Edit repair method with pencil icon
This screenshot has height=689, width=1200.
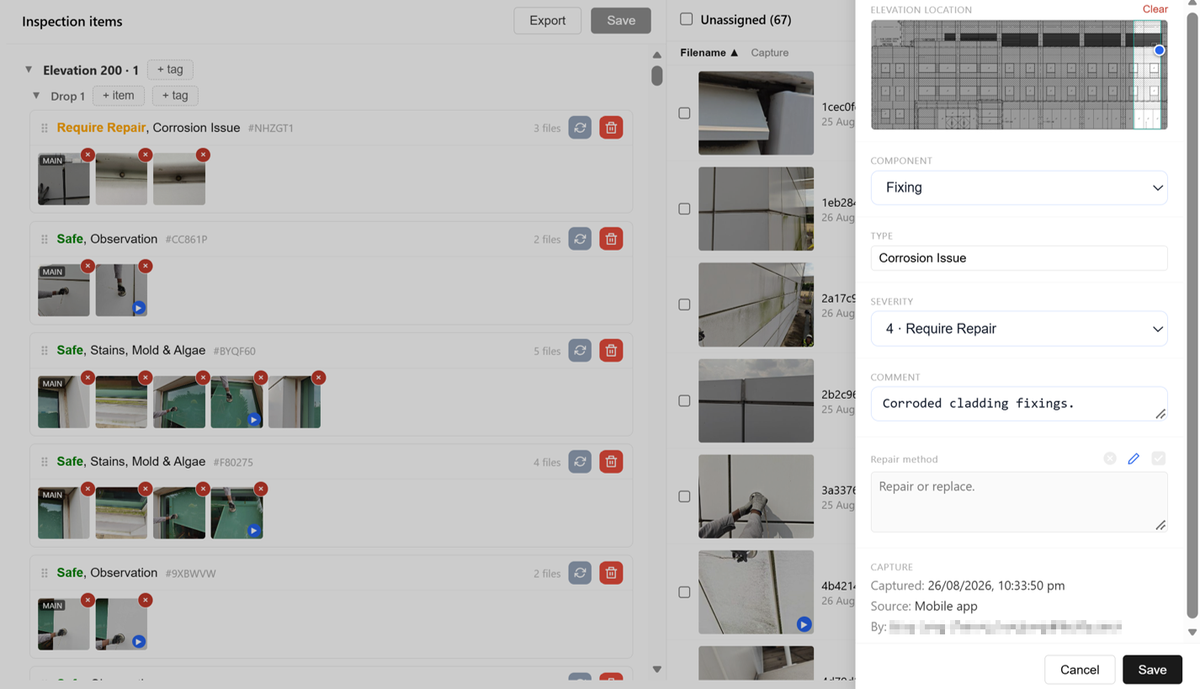(1133, 458)
